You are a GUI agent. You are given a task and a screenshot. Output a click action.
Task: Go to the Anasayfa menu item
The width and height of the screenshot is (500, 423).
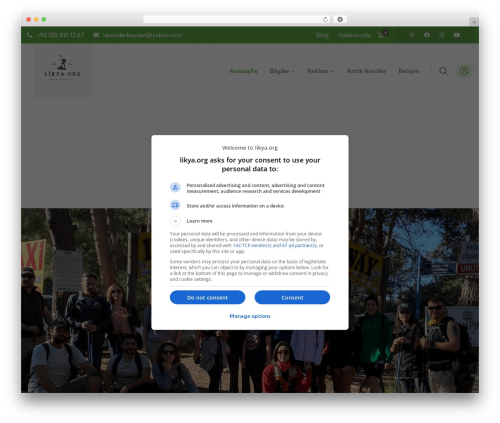pos(243,71)
